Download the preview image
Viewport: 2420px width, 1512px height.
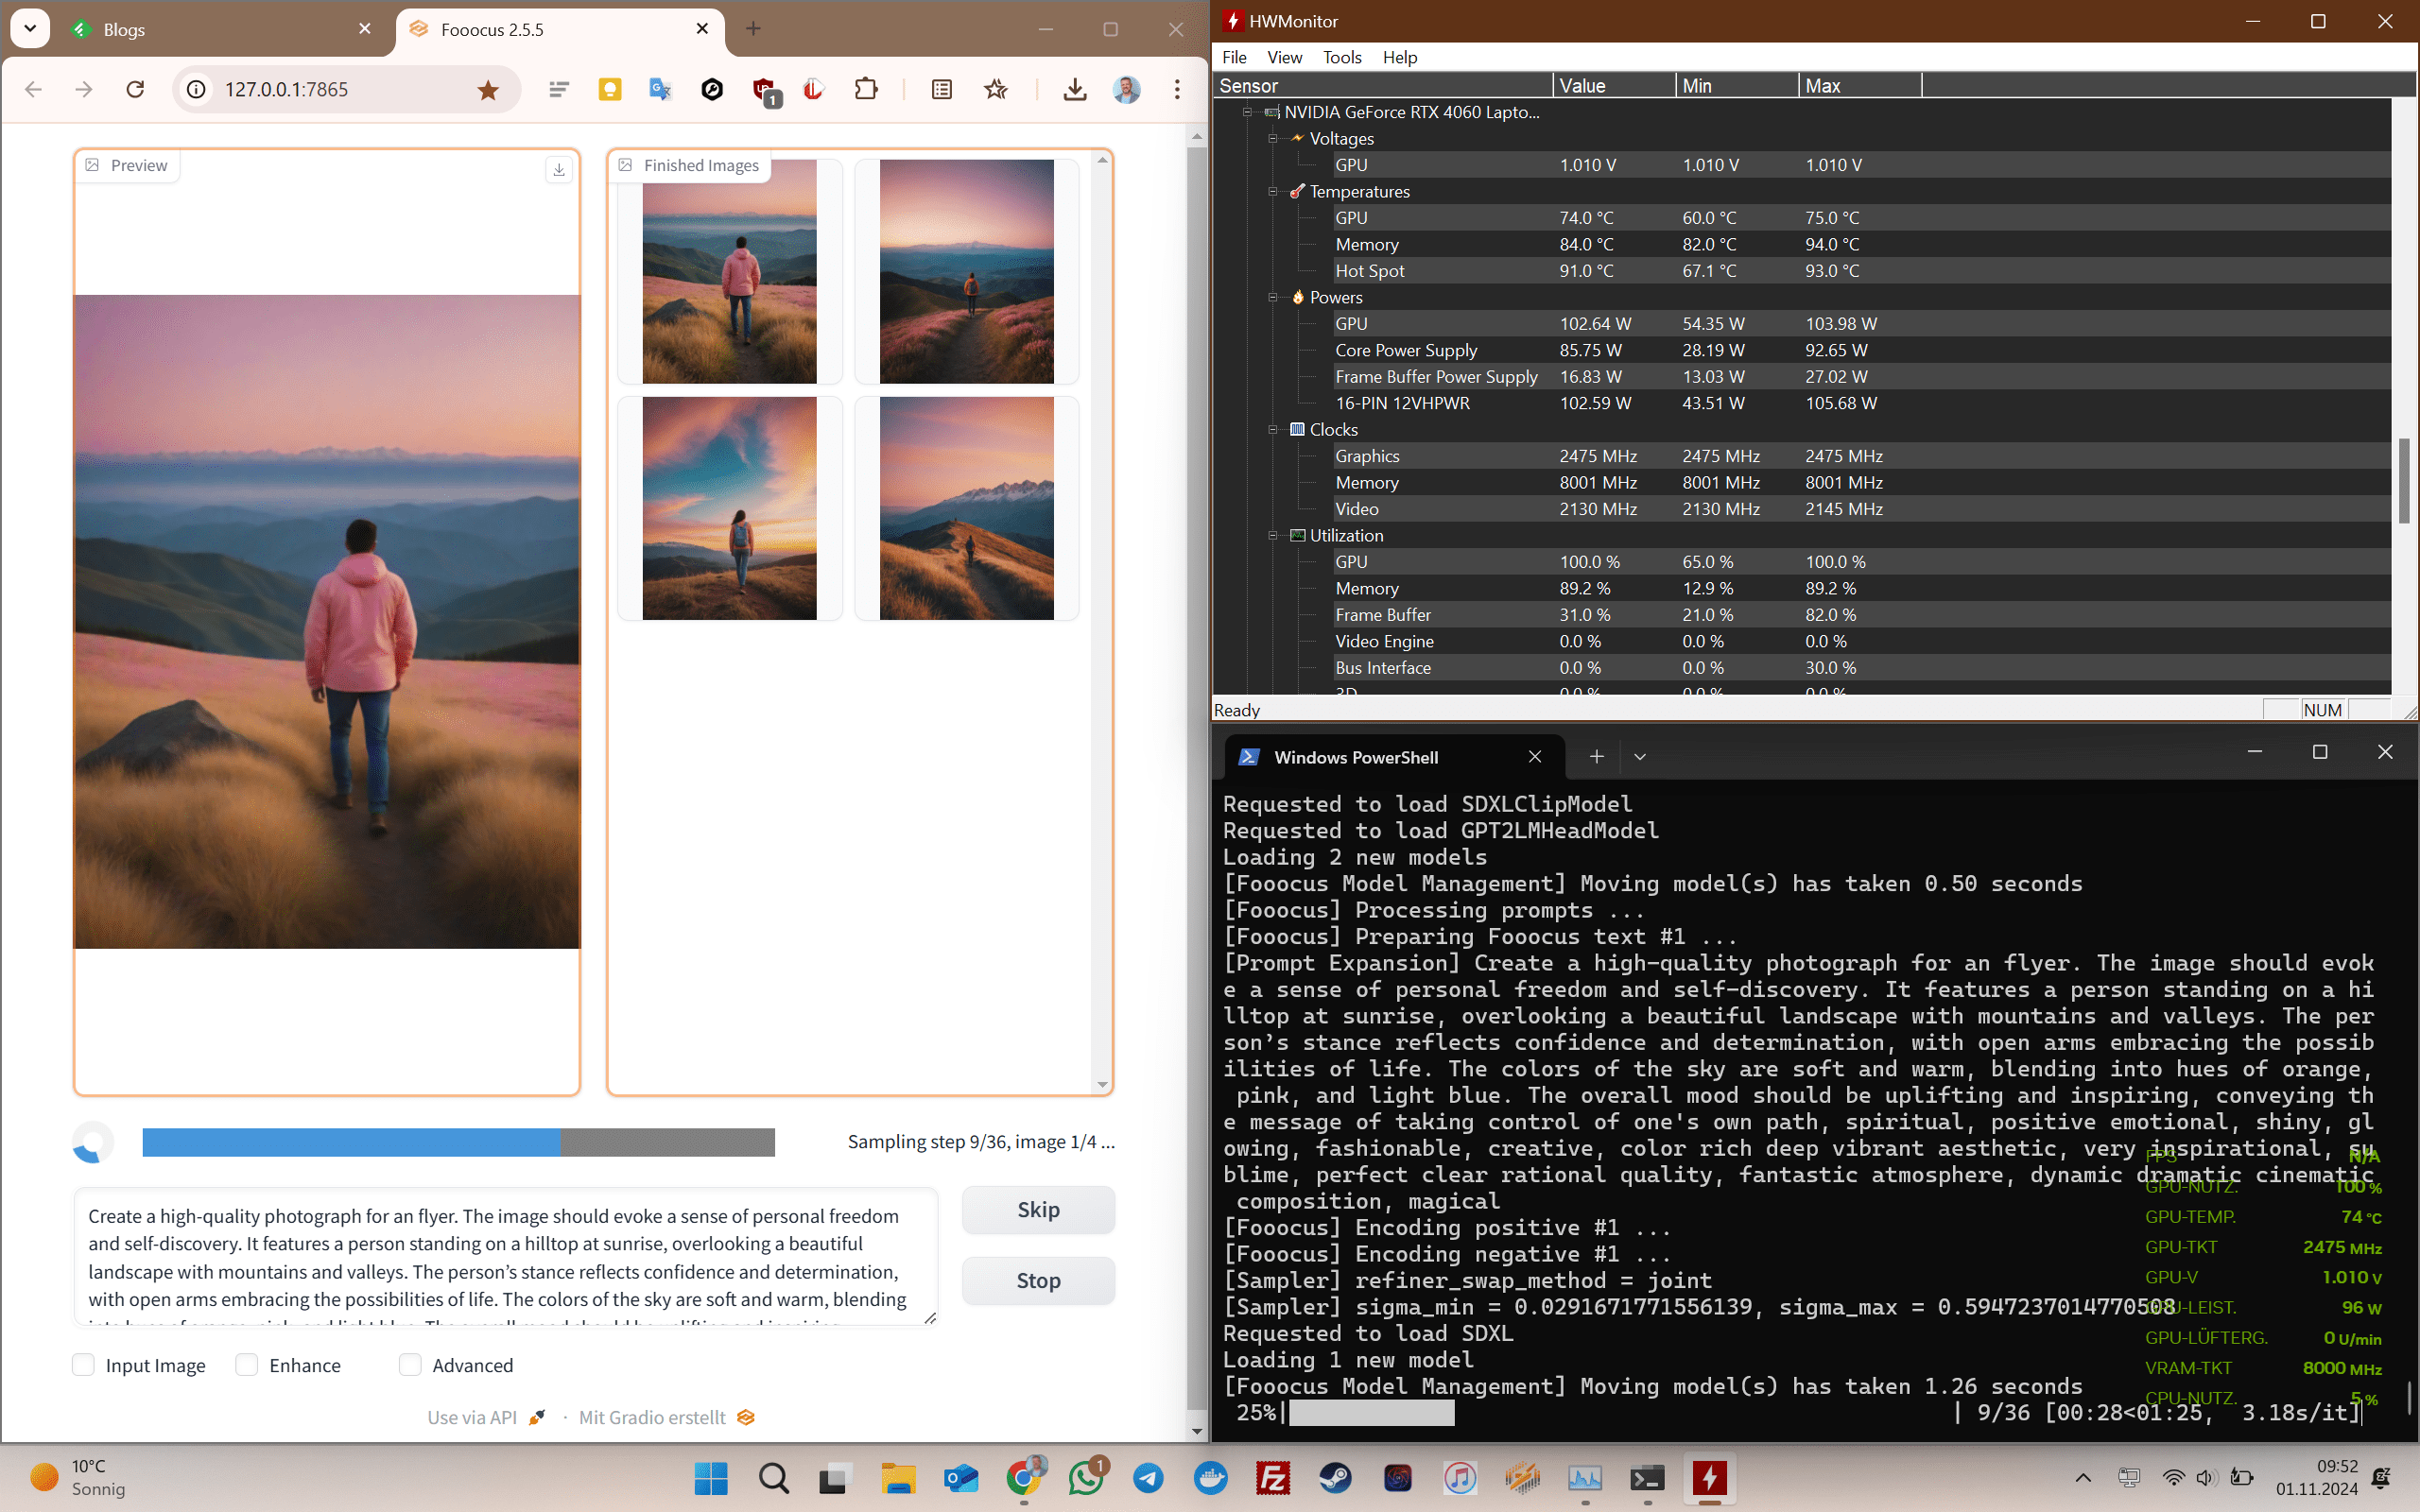[559, 169]
